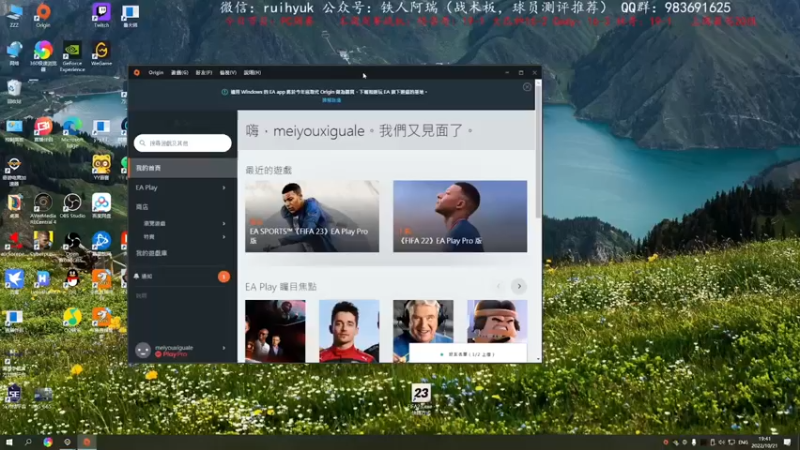Open the GeForce Experience desktop icon
This screenshot has width=800, height=450.
(x=72, y=55)
